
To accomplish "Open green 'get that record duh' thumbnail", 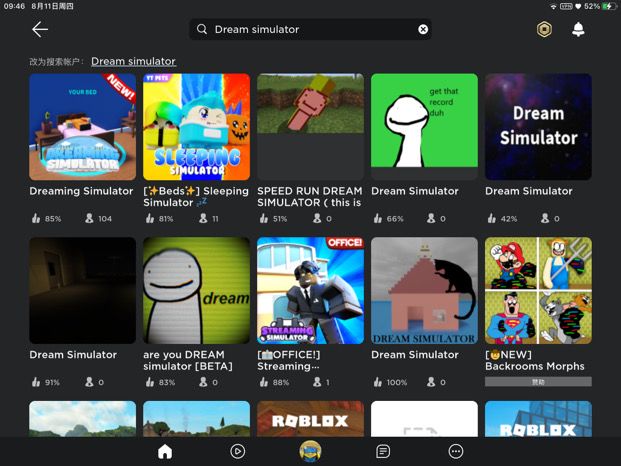I will 424,127.
